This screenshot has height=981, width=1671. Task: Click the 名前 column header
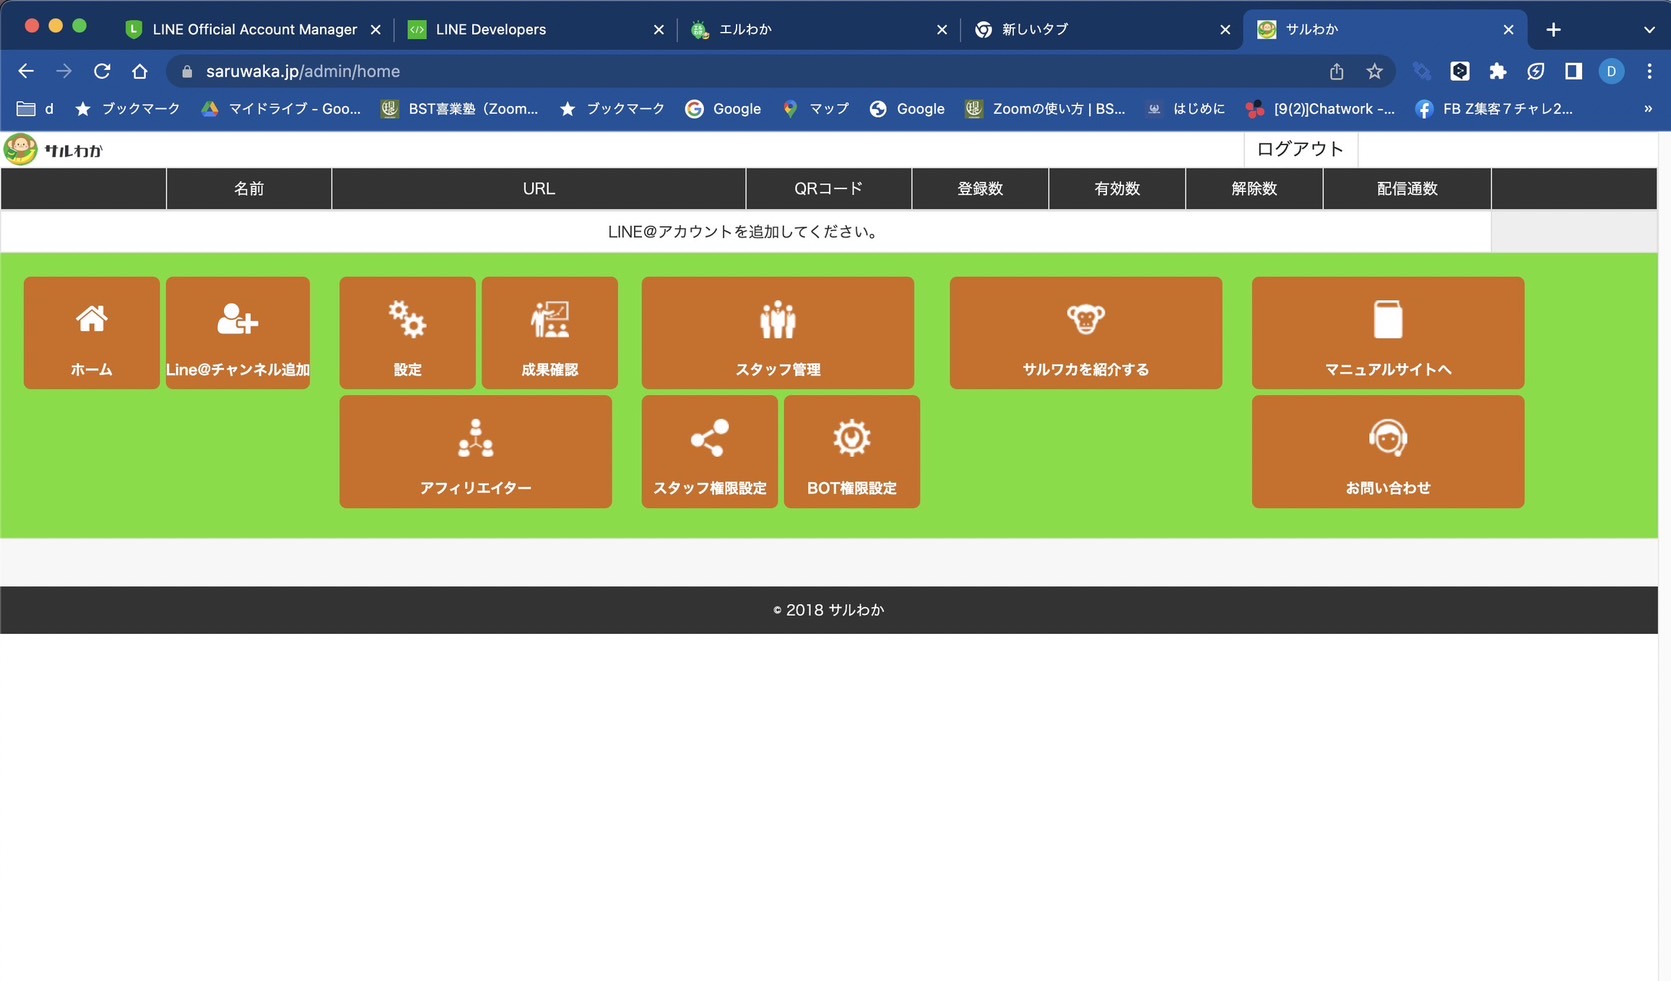[249, 189]
